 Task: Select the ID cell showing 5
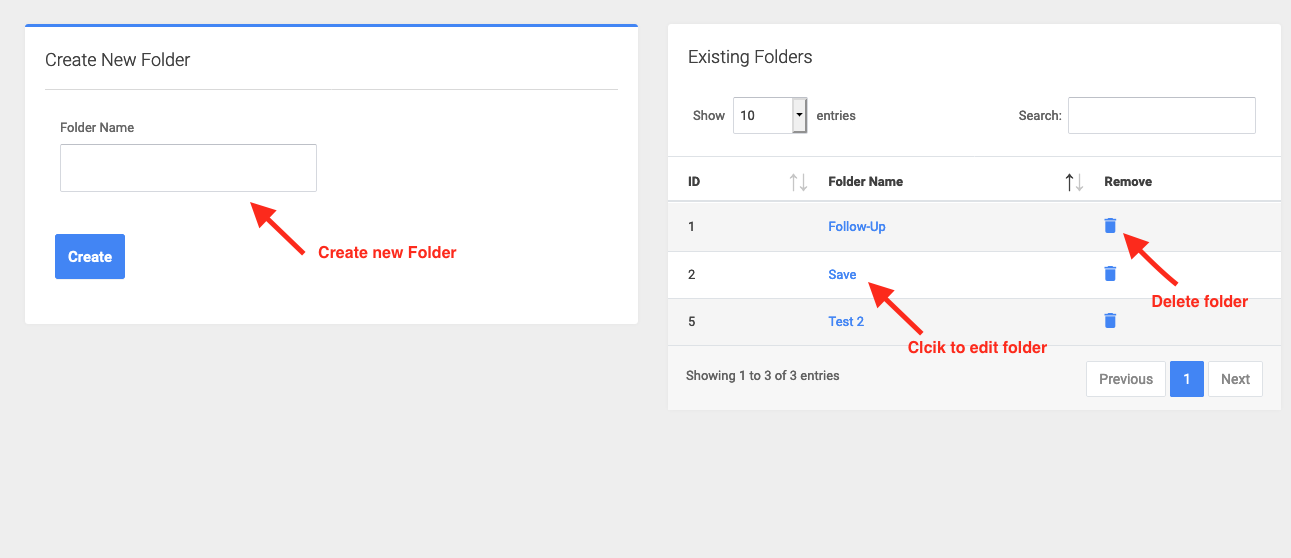tap(692, 321)
